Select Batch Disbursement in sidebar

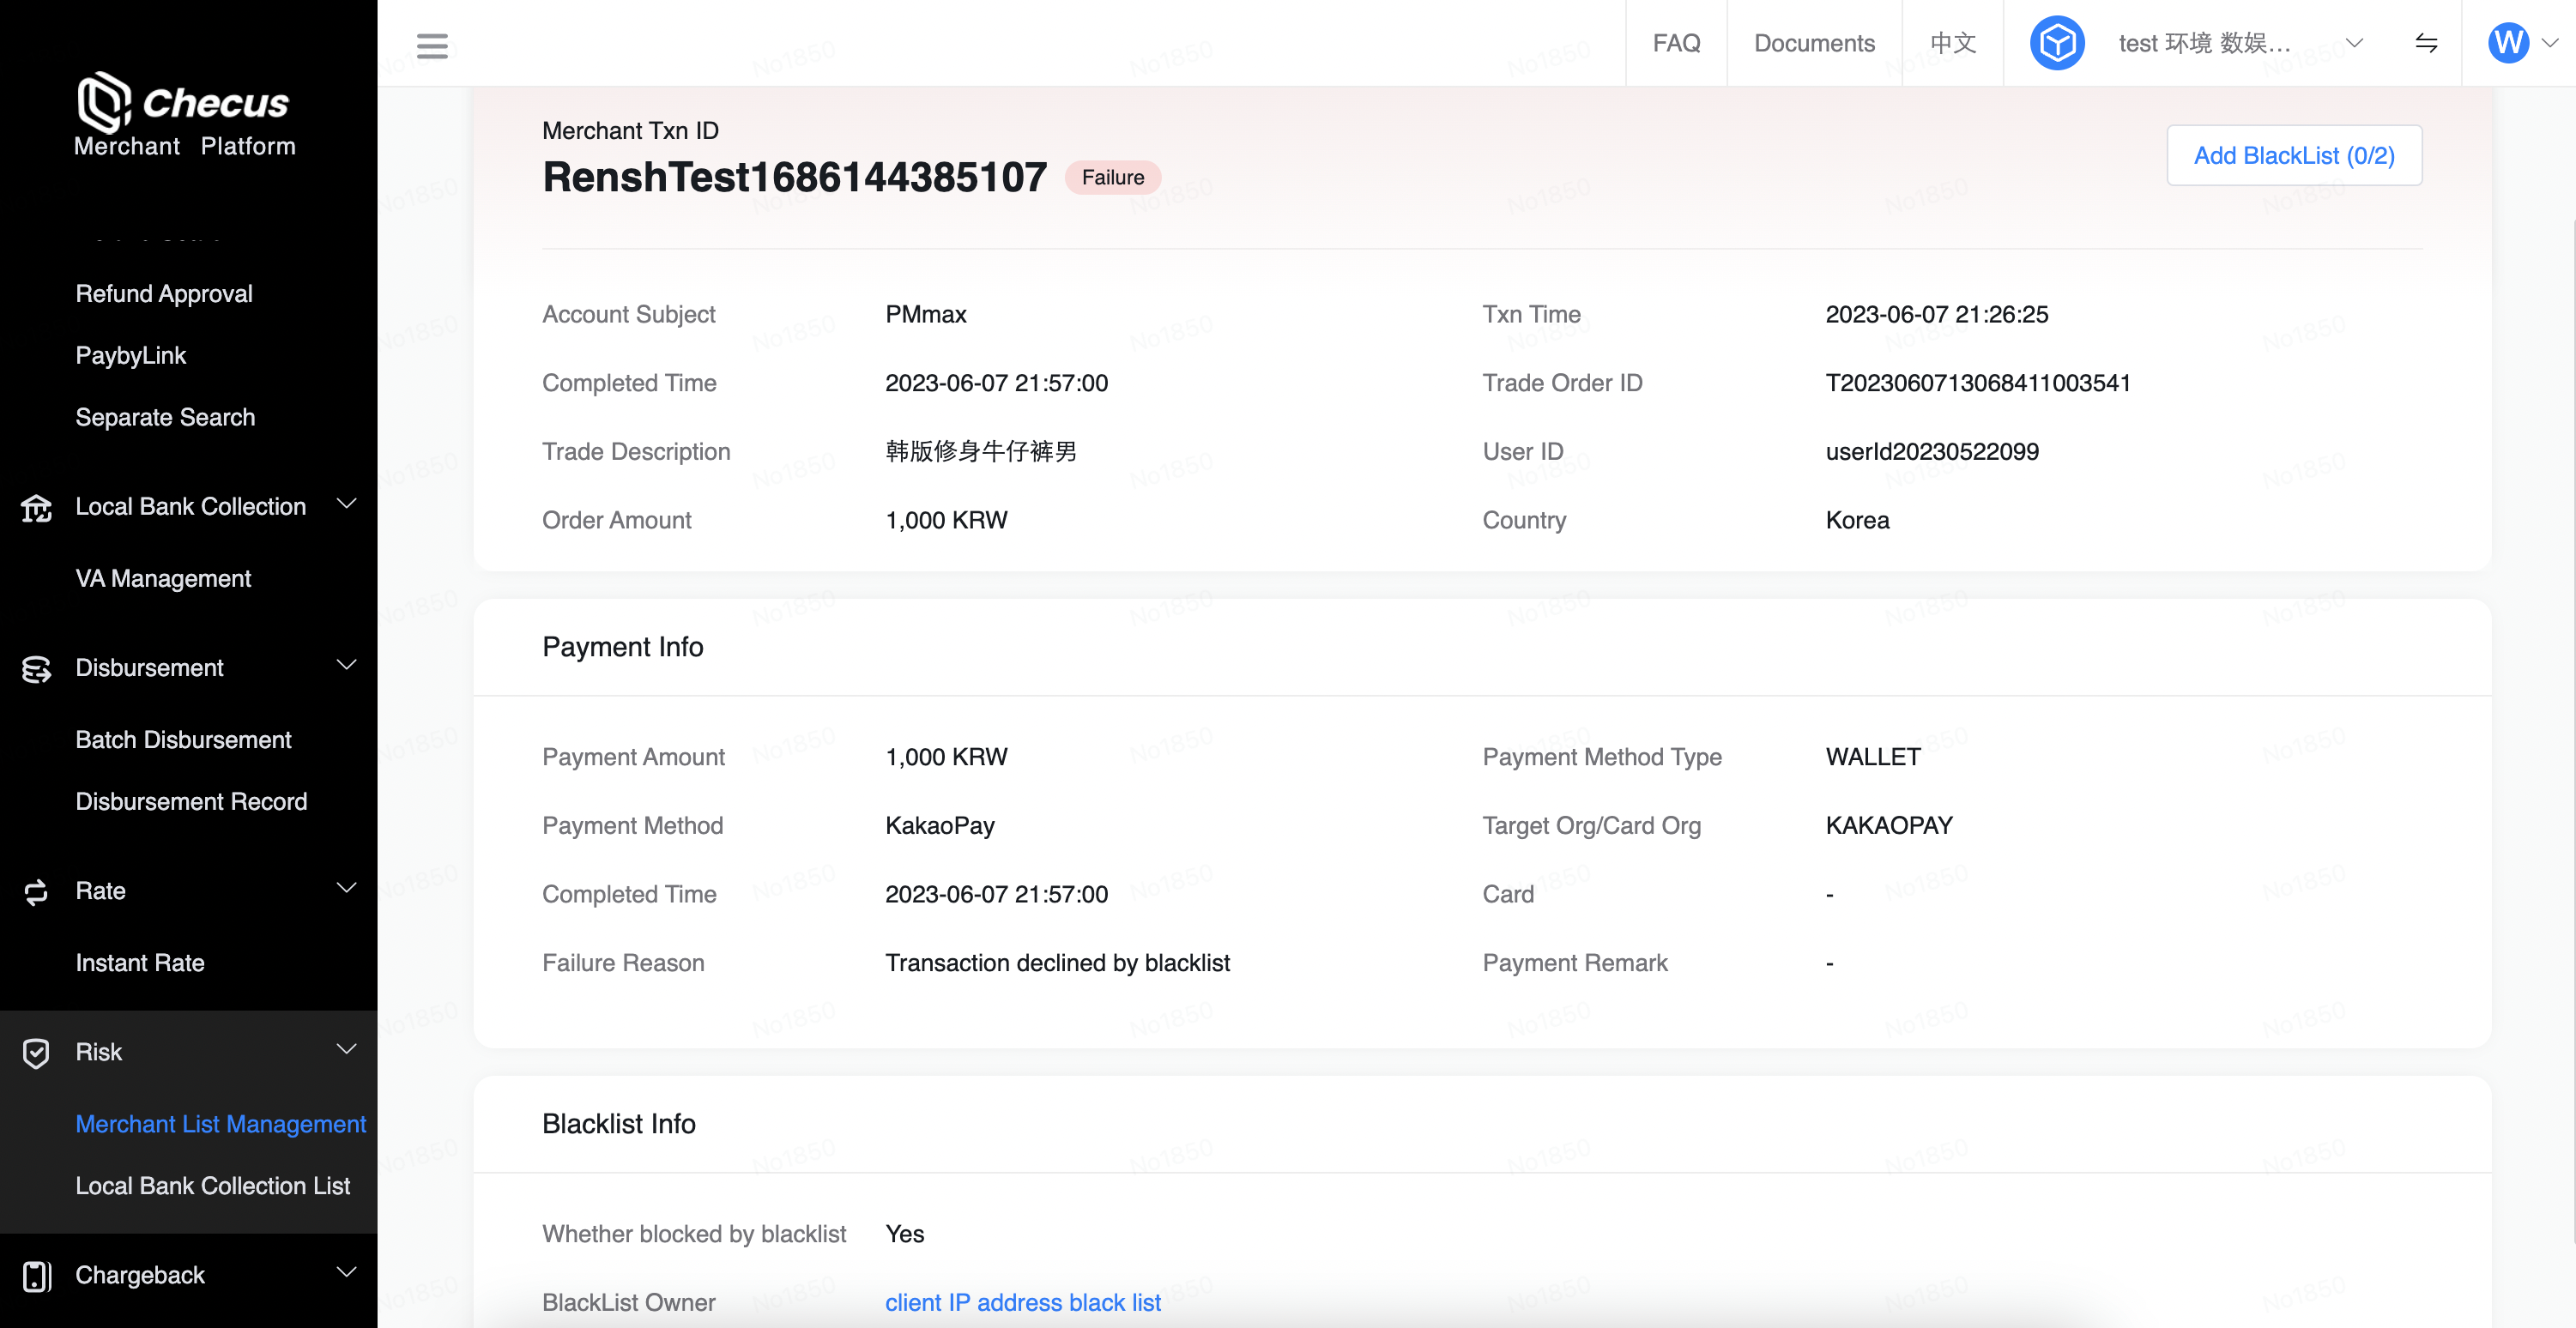coord(183,740)
